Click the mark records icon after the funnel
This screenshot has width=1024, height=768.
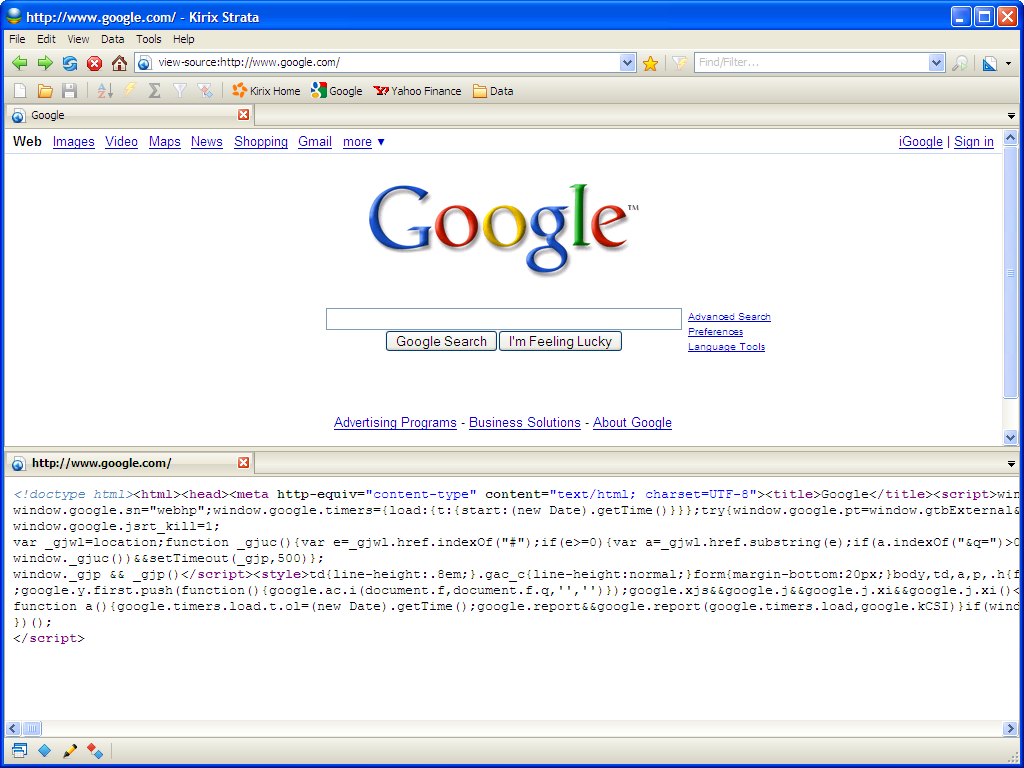pyautogui.click(x=204, y=91)
